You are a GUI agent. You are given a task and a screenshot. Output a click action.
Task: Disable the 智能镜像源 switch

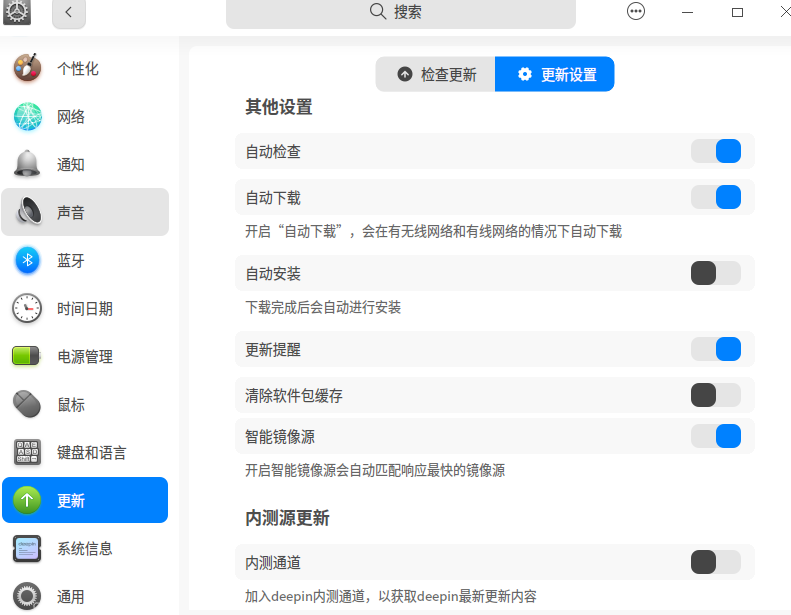716,436
